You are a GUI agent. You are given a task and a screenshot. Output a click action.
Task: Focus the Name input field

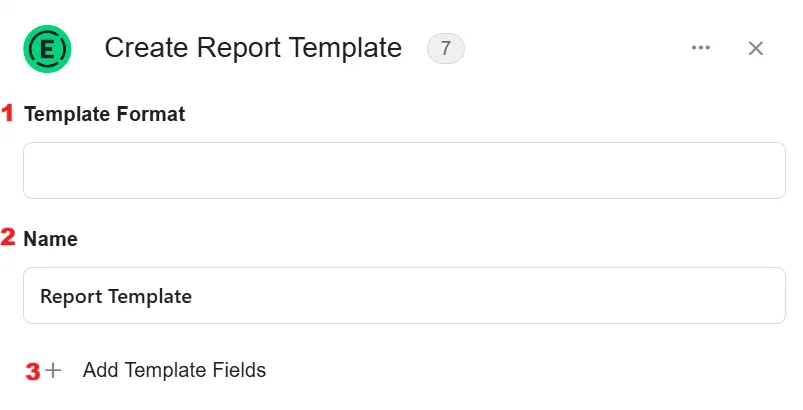(x=404, y=295)
